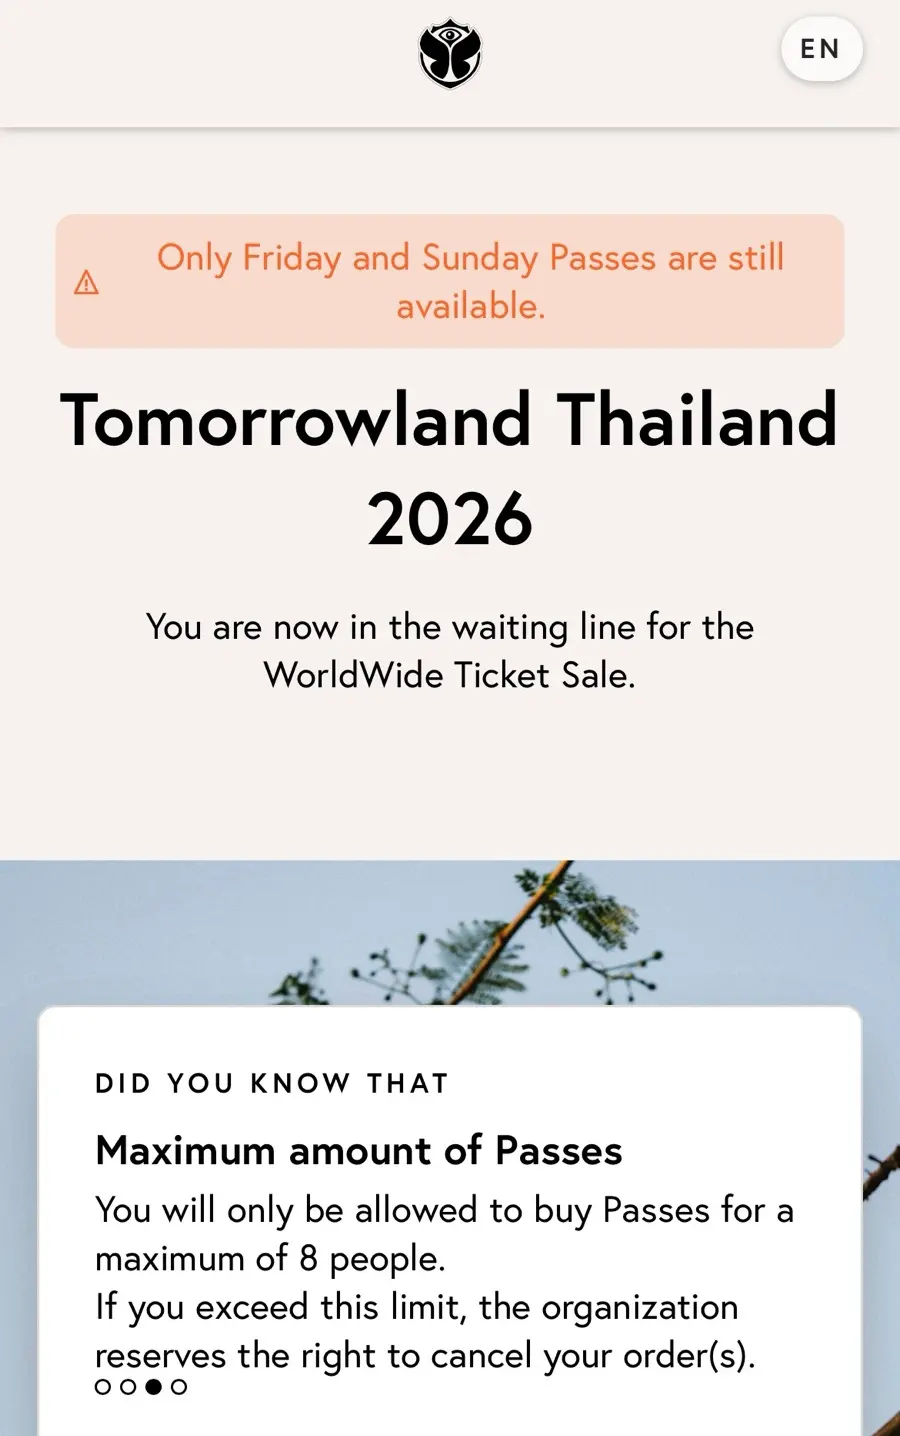
Task: Tap the tree branch photo above the card
Action: click(450, 932)
